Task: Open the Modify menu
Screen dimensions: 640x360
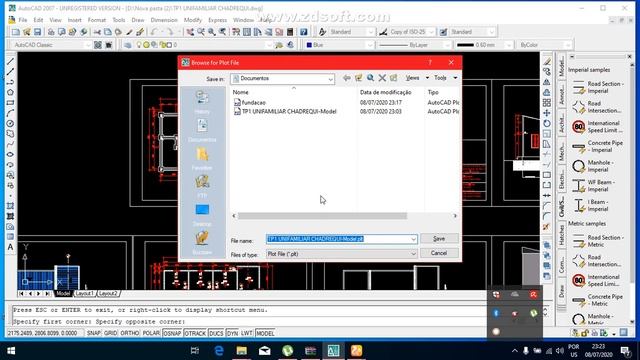Action: coord(193,20)
